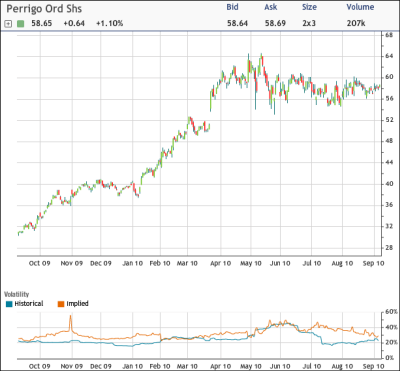Click the Volume column header
This screenshot has width=400, height=371.
[360, 7]
